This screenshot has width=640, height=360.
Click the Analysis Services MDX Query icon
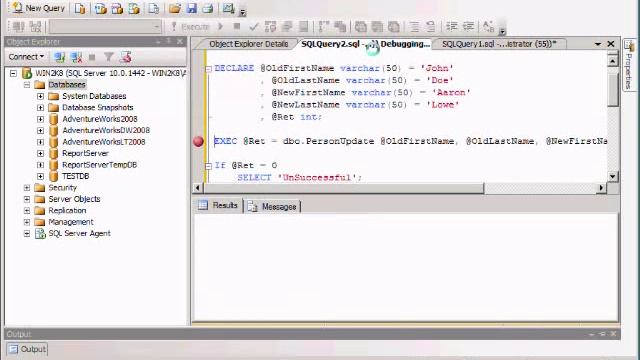click(100, 8)
